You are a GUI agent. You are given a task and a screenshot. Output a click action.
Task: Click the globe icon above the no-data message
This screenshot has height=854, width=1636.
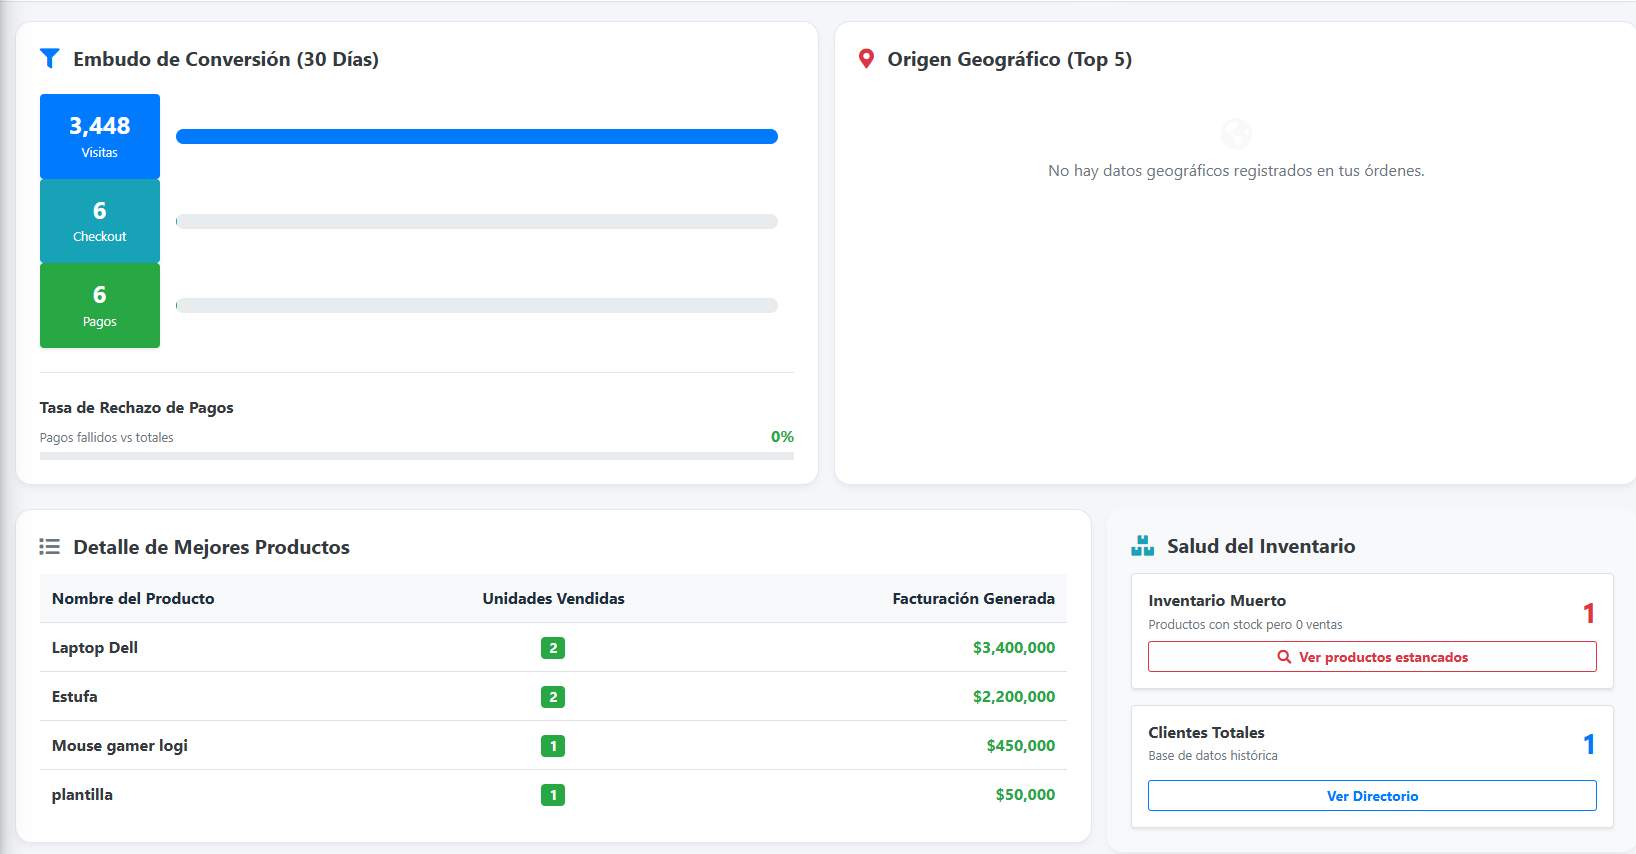tap(1236, 133)
